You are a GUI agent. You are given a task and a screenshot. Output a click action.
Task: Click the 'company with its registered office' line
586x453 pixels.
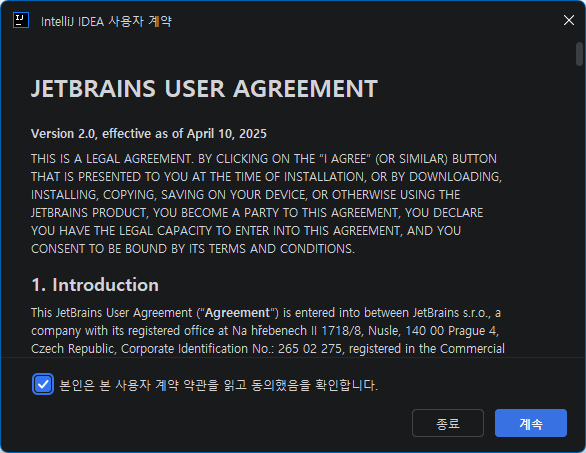265,331
